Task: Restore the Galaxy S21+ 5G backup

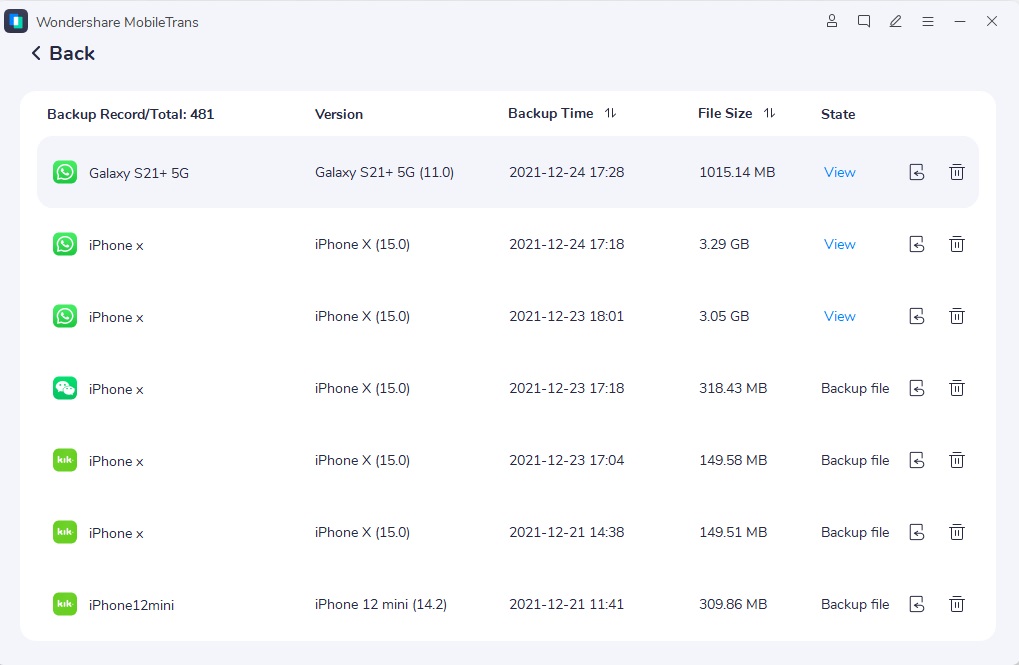Action: click(x=917, y=172)
